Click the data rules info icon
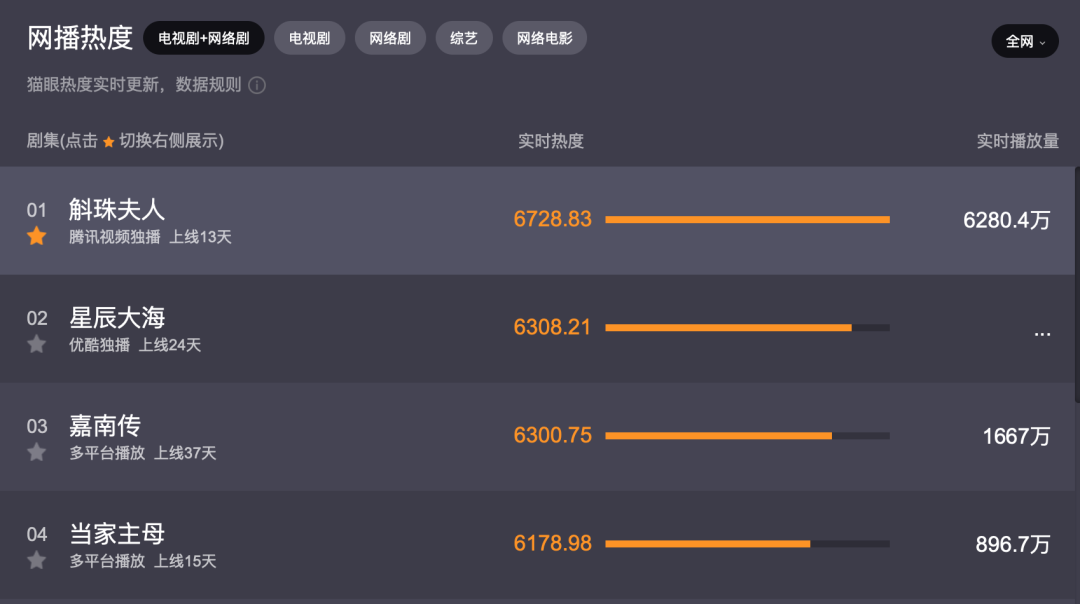The width and height of the screenshot is (1080, 604). tap(257, 85)
